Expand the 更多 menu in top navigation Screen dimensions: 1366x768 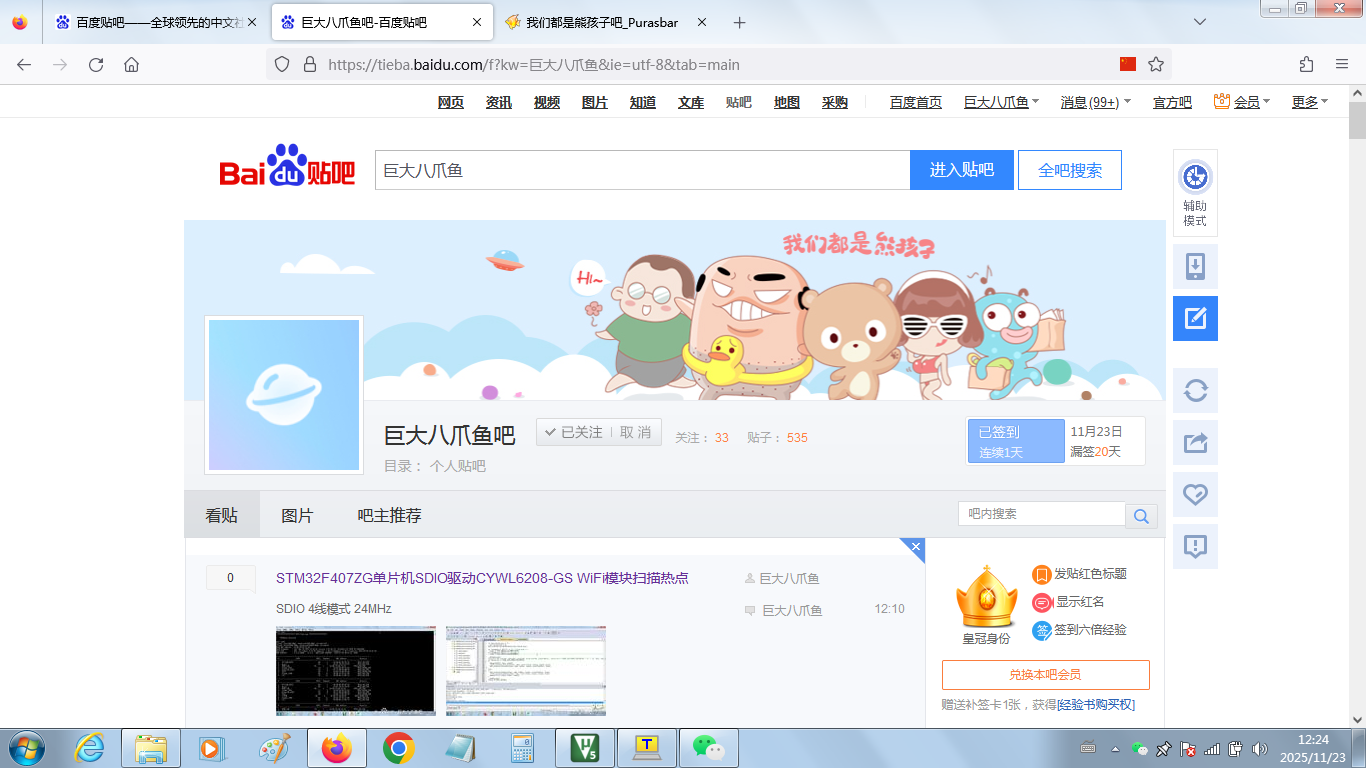(x=1310, y=102)
